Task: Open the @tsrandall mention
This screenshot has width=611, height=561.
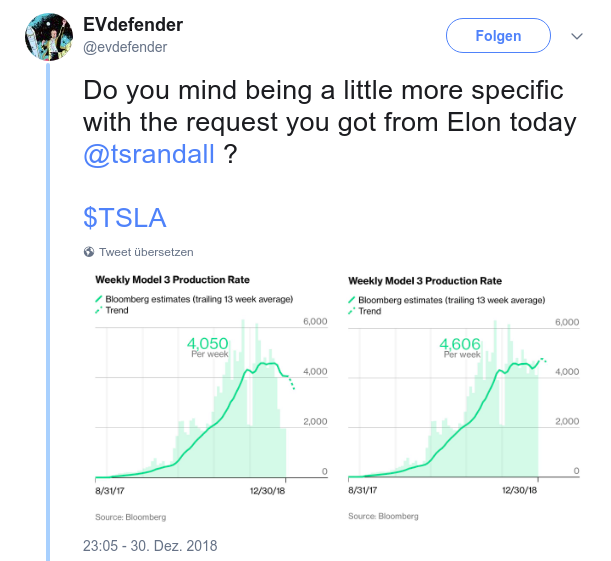Action: click(x=149, y=155)
